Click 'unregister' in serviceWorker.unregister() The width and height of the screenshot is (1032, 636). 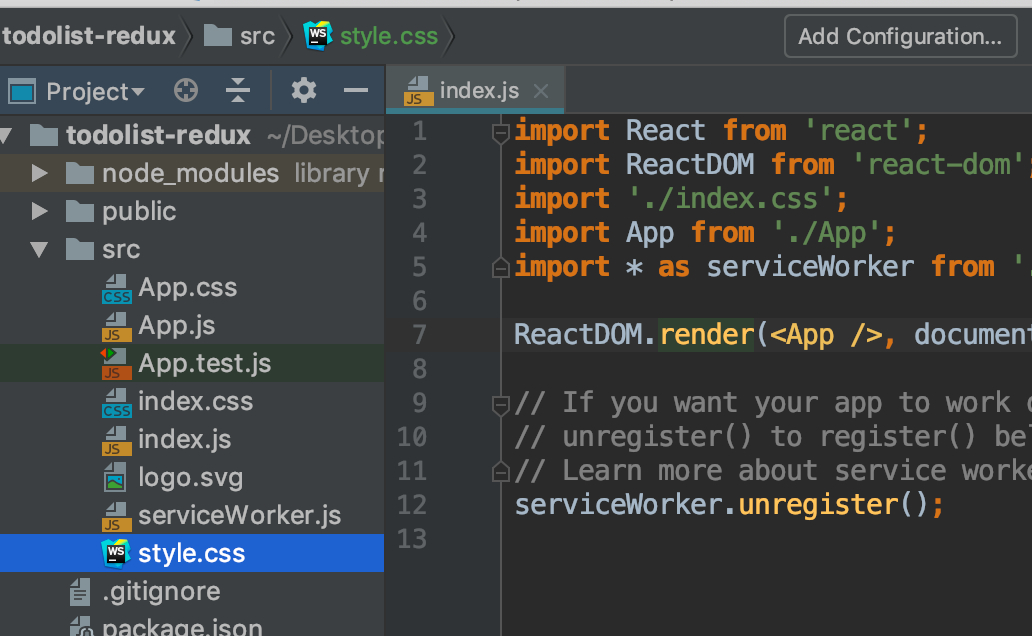[818, 506]
